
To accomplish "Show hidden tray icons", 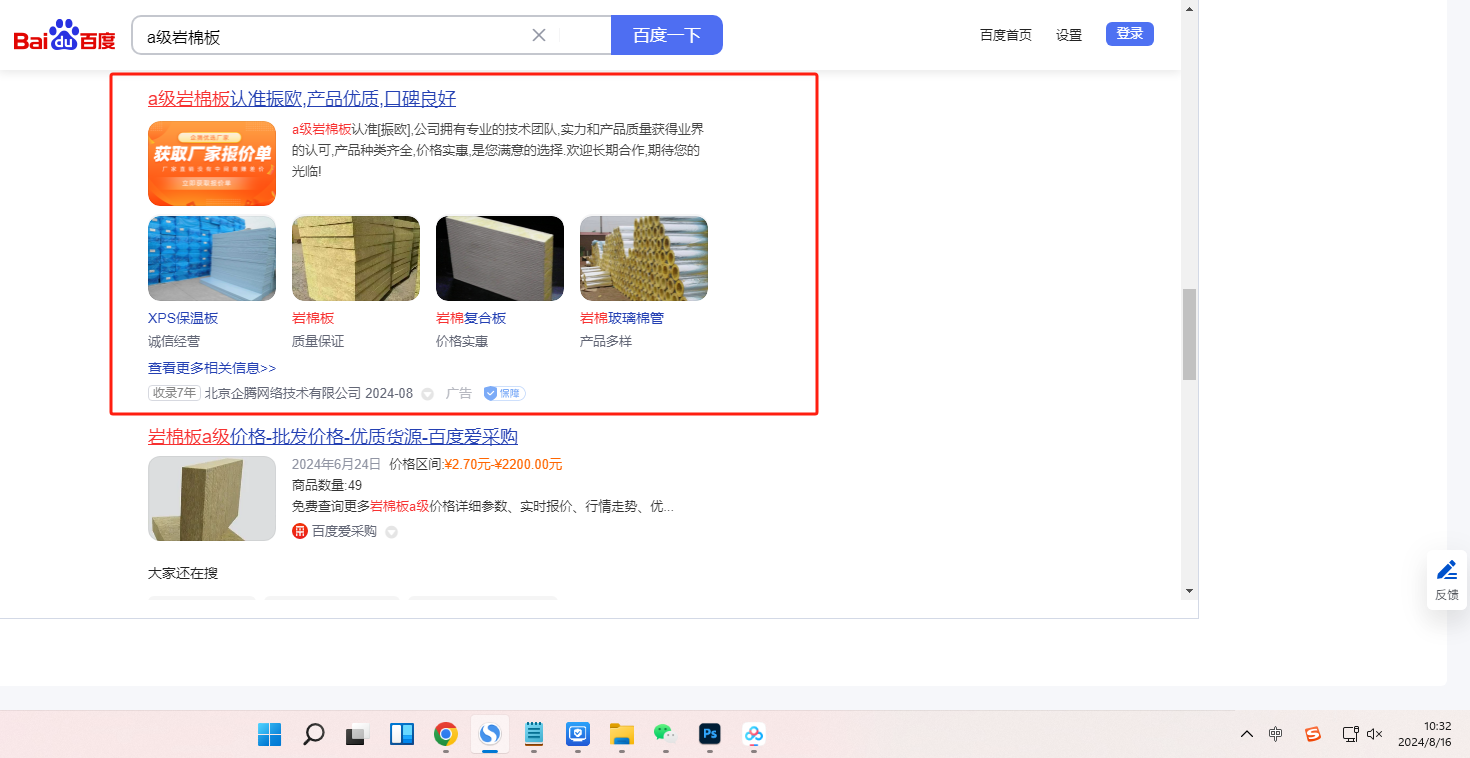I will click(x=1247, y=734).
